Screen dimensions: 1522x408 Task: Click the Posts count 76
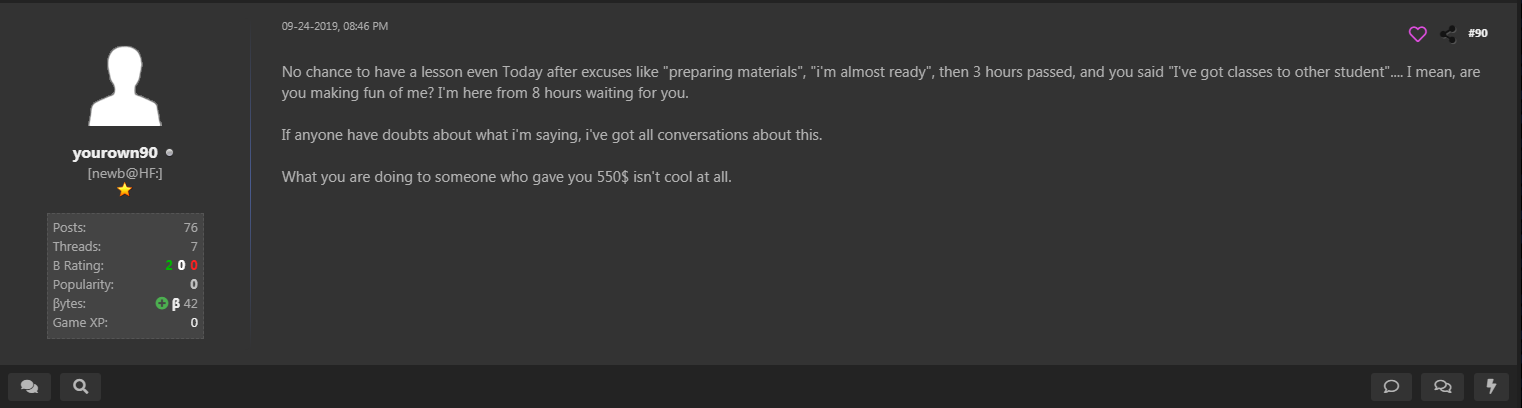point(190,227)
